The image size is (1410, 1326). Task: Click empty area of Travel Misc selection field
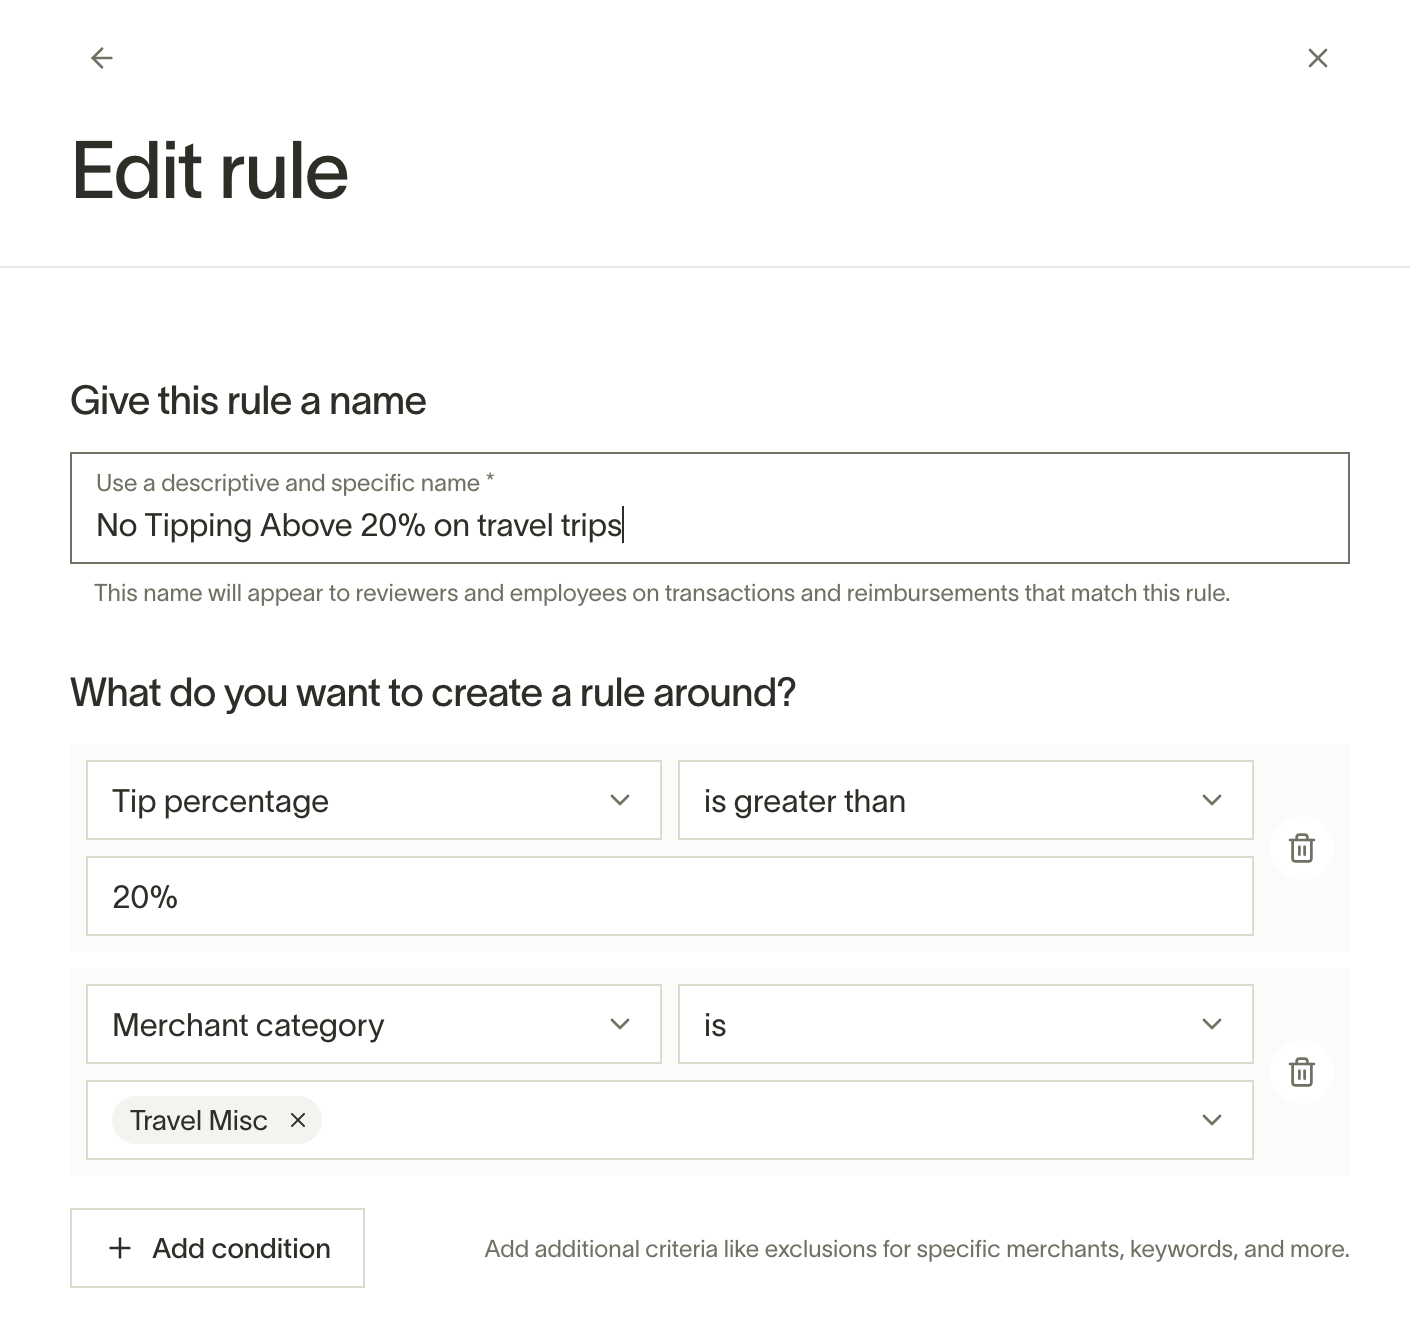[750, 1120]
